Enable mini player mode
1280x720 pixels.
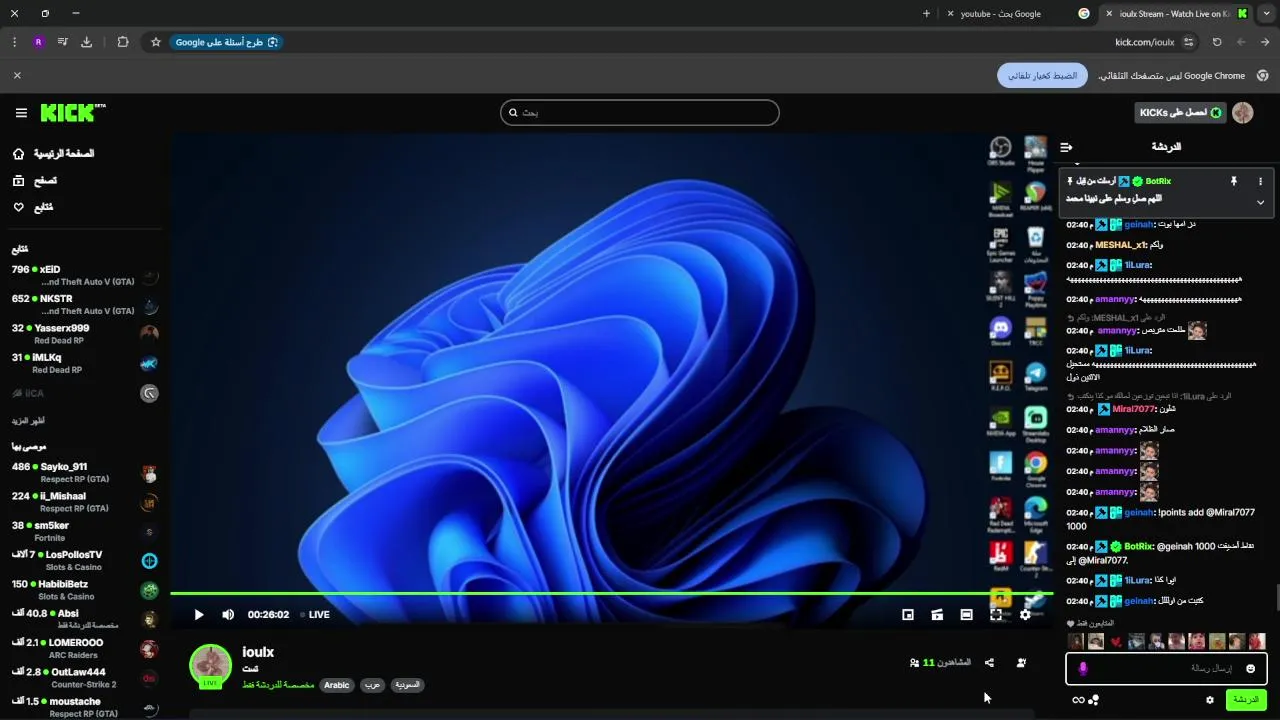tap(908, 615)
